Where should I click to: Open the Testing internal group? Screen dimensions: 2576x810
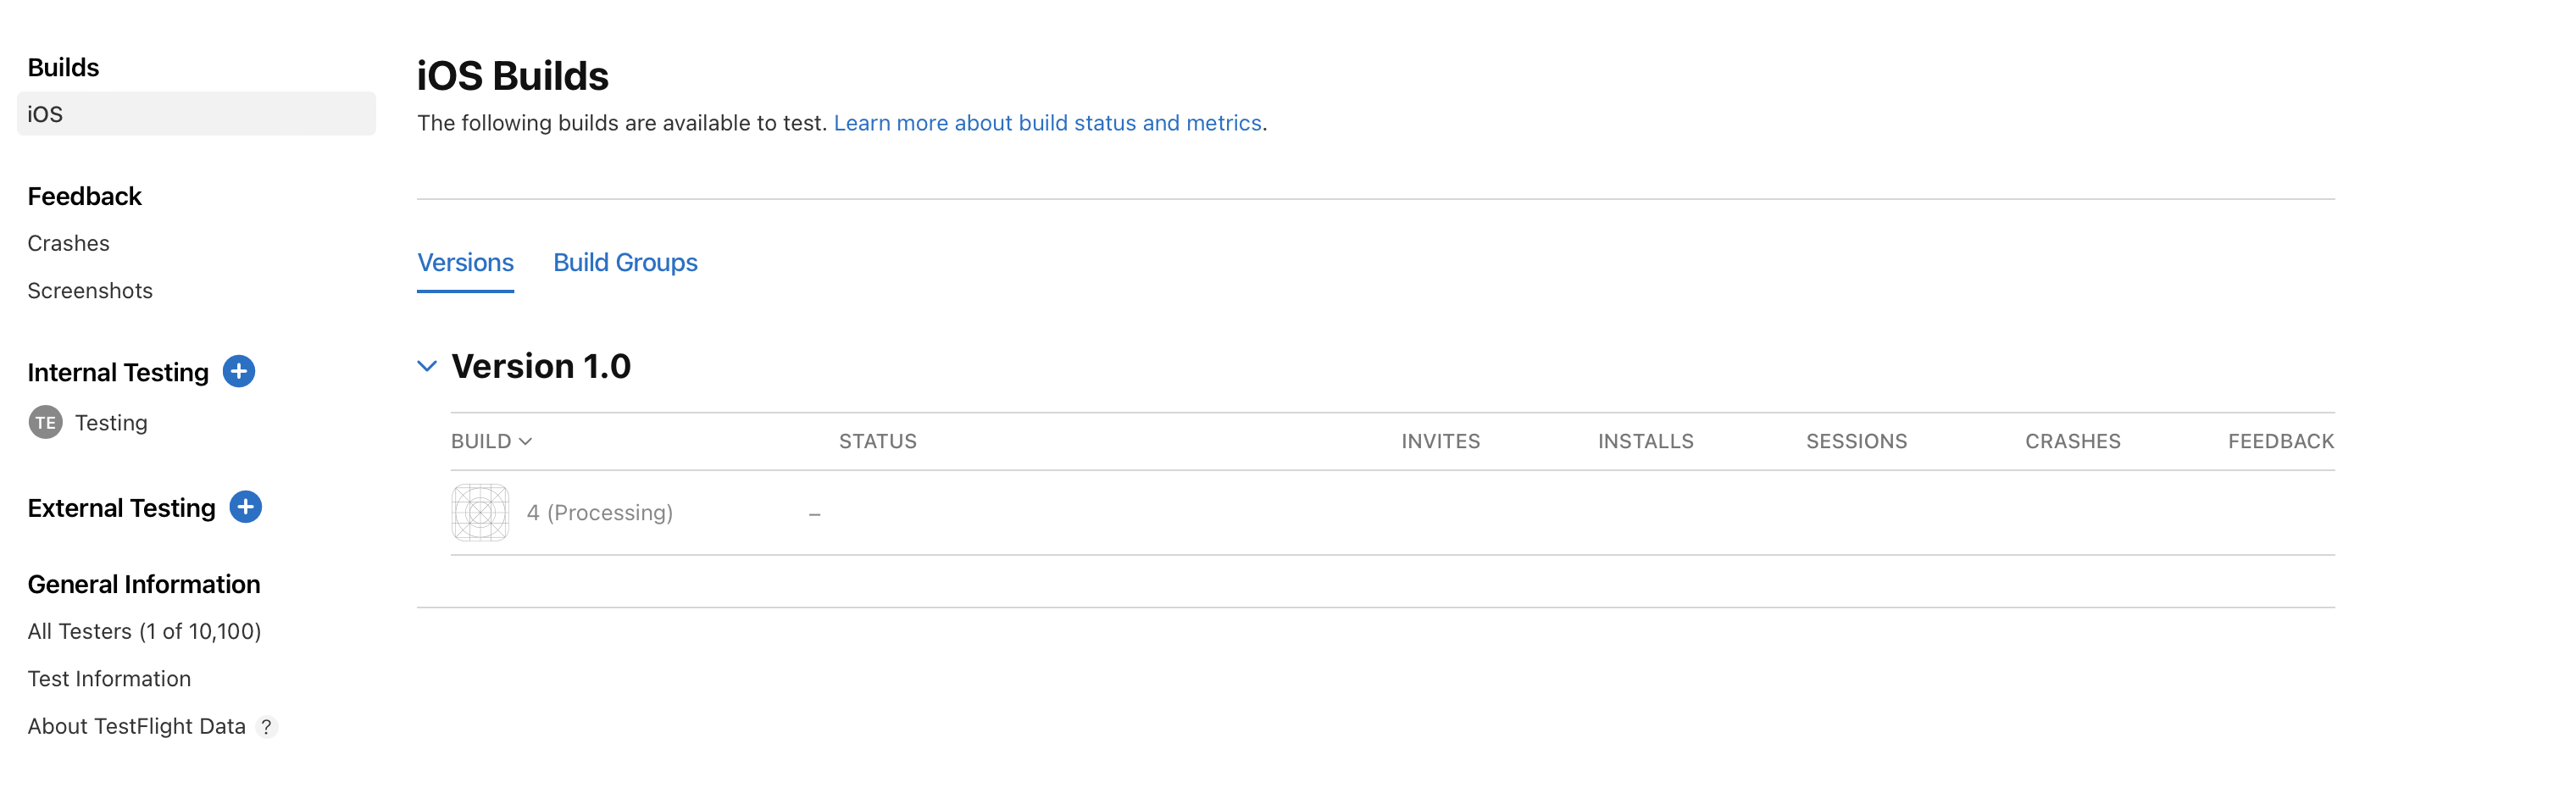[x=111, y=423]
